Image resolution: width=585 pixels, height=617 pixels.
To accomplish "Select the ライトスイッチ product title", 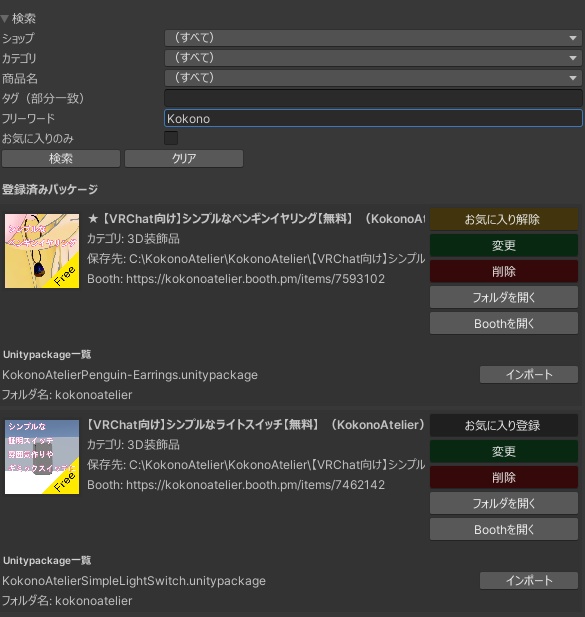I will tap(256, 425).
